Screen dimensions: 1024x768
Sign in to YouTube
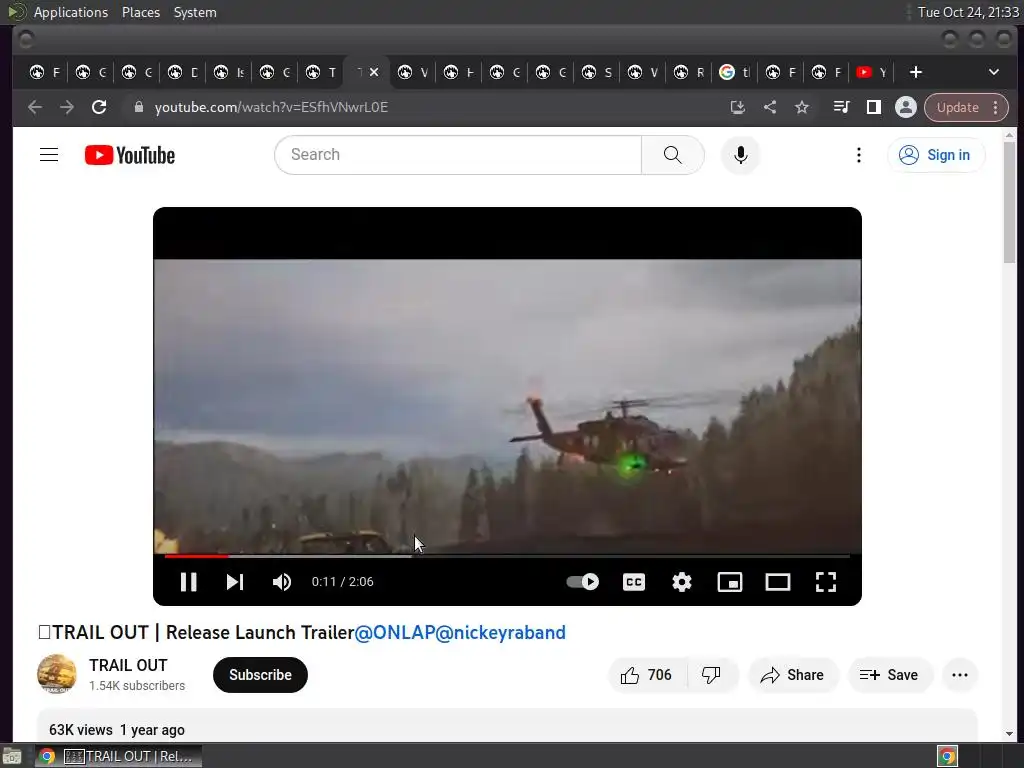pos(936,155)
